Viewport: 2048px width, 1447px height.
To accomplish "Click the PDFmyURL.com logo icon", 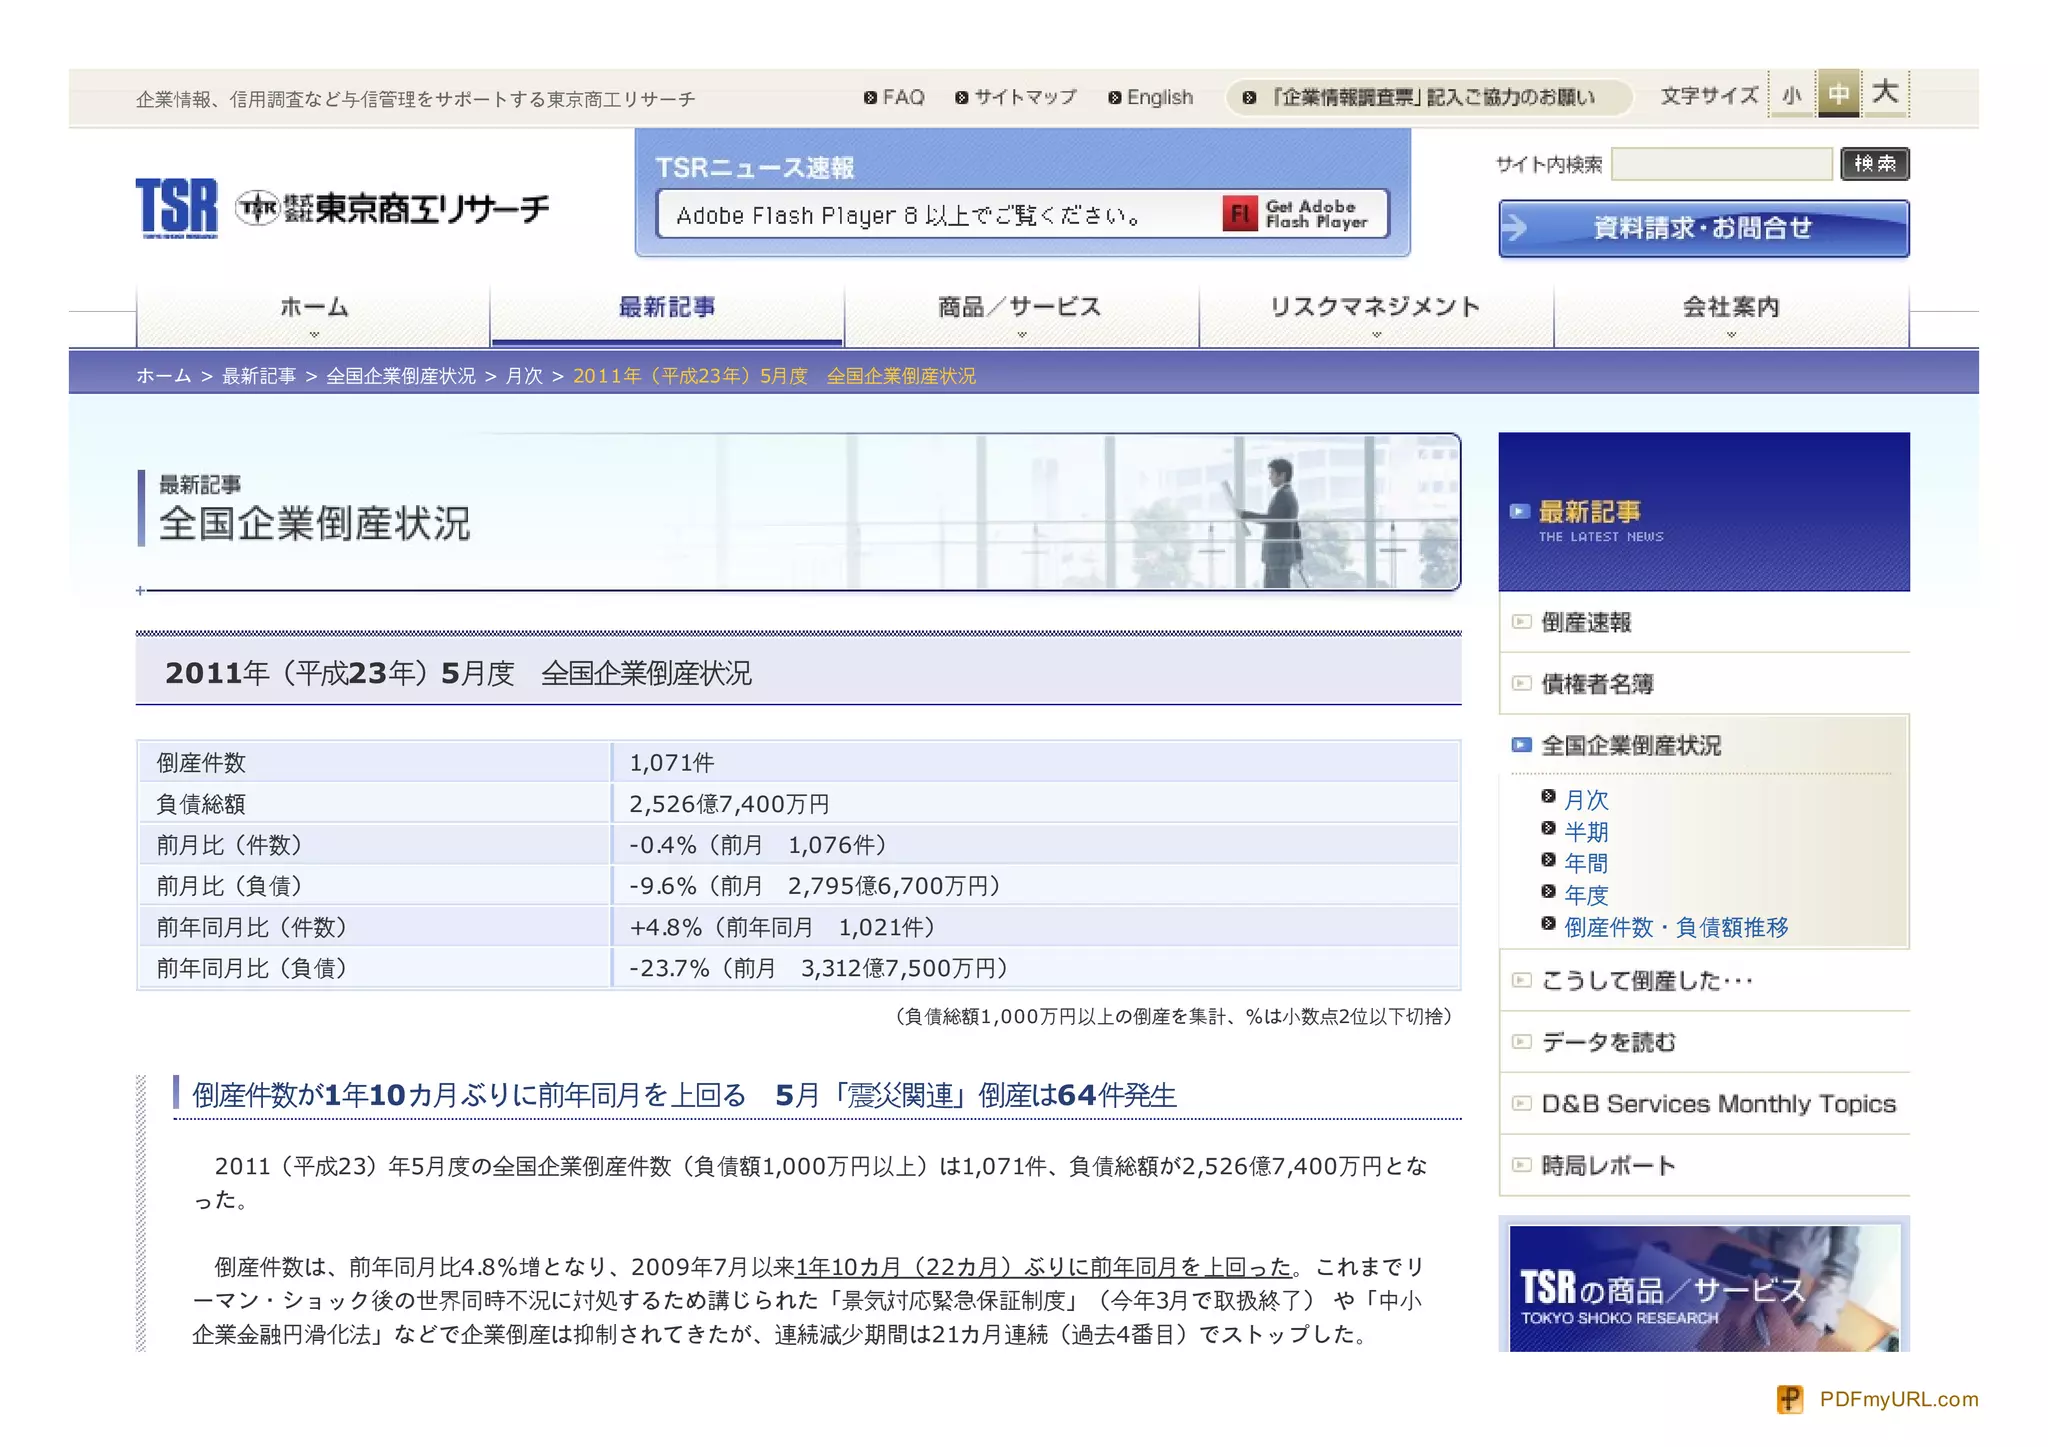I will (1789, 1399).
